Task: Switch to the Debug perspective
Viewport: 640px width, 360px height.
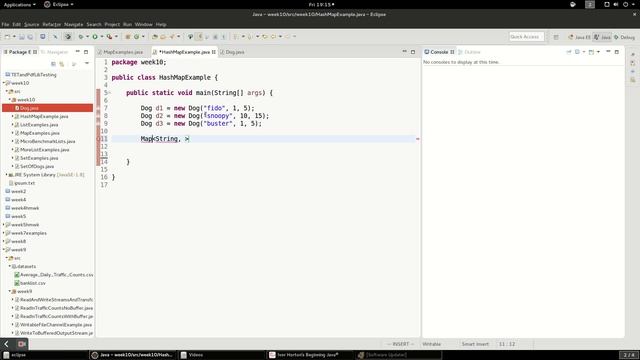Action: [x=624, y=37]
